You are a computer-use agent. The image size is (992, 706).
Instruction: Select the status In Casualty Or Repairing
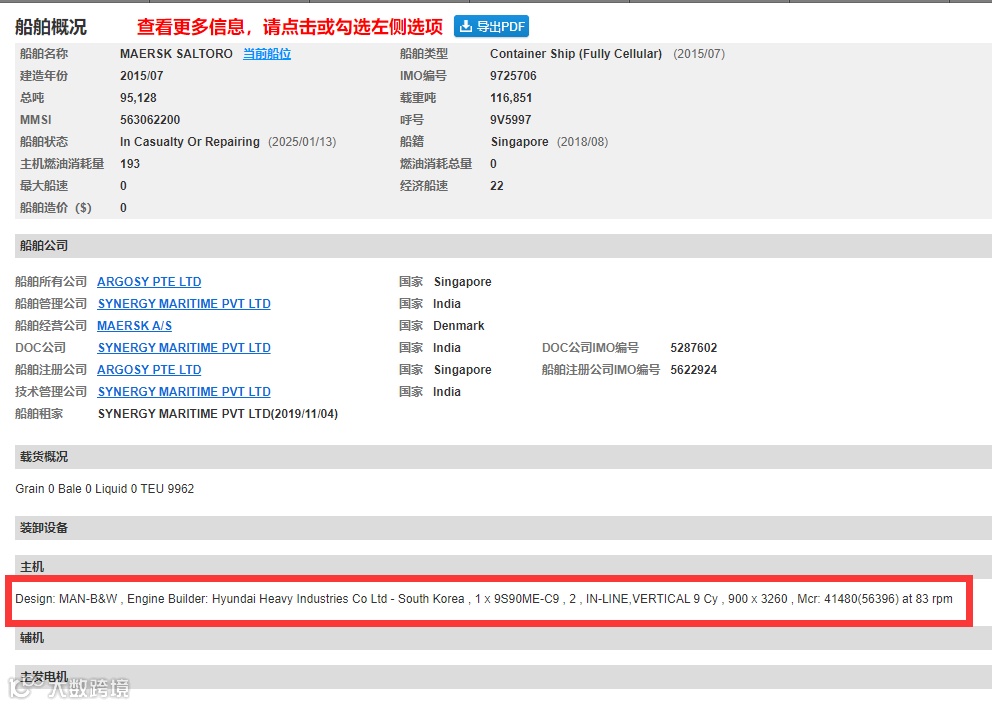(x=190, y=142)
